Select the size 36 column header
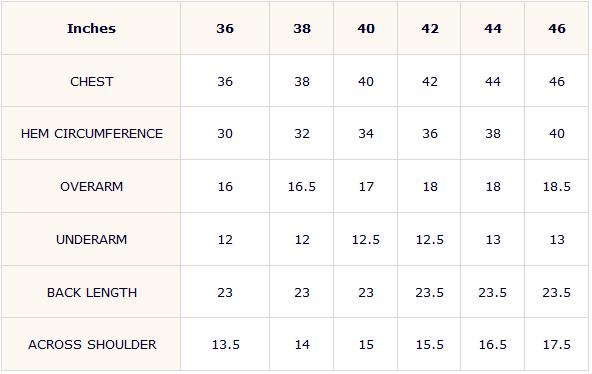 click(x=225, y=29)
